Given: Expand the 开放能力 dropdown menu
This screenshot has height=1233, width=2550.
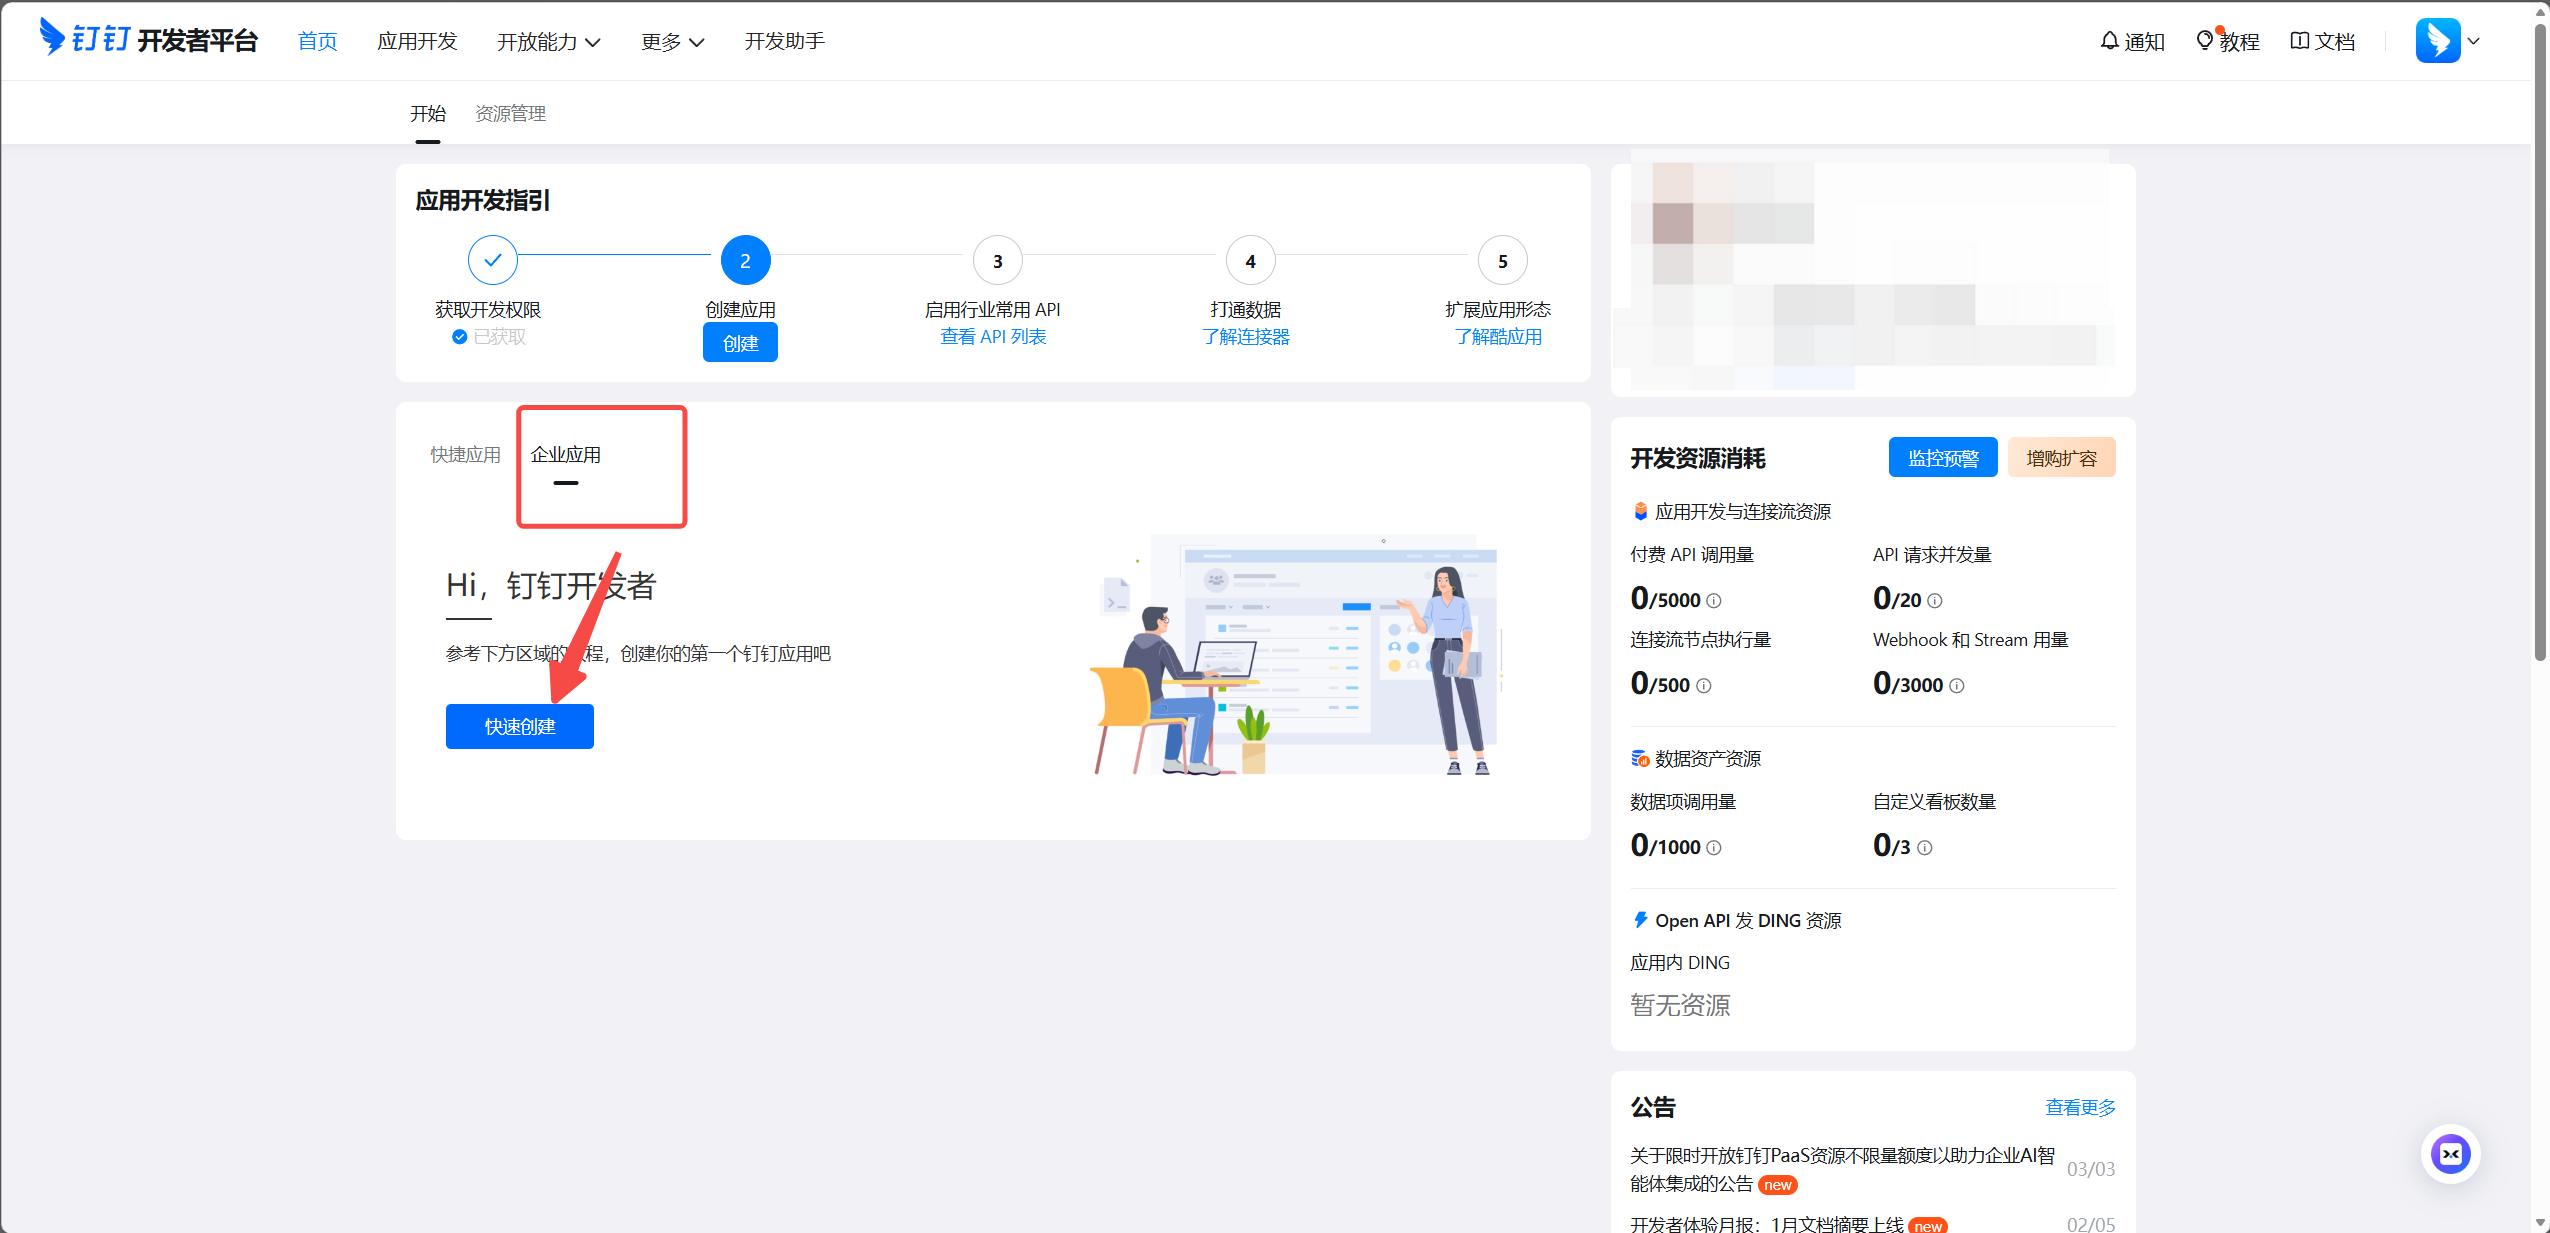Looking at the screenshot, I should [x=549, y=42].
